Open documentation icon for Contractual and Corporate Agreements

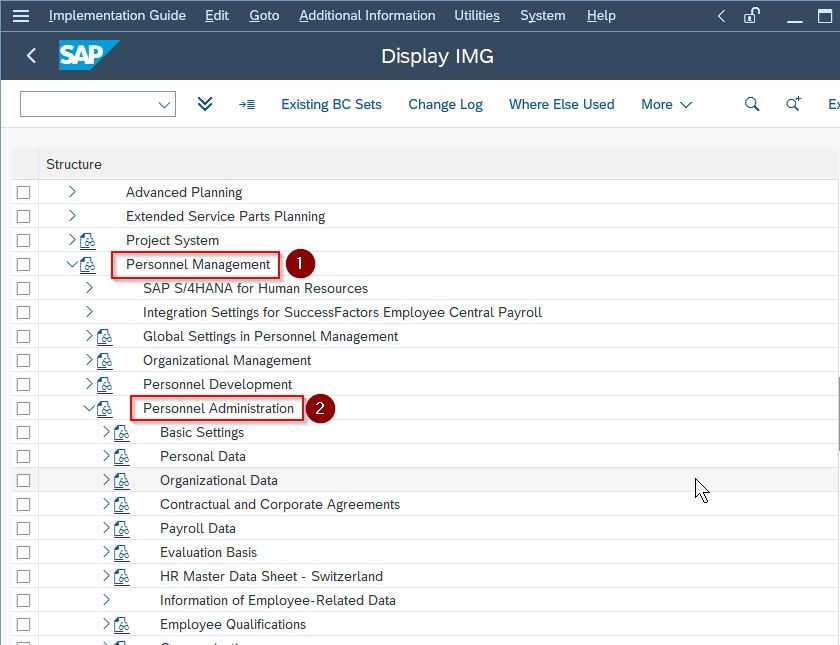tap(122, 505)
